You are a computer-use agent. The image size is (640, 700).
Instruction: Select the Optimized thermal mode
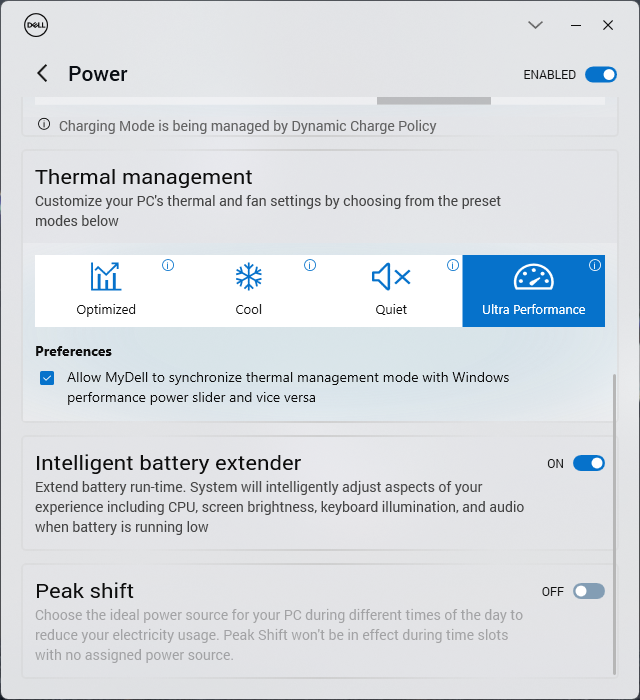coord(106,290)
